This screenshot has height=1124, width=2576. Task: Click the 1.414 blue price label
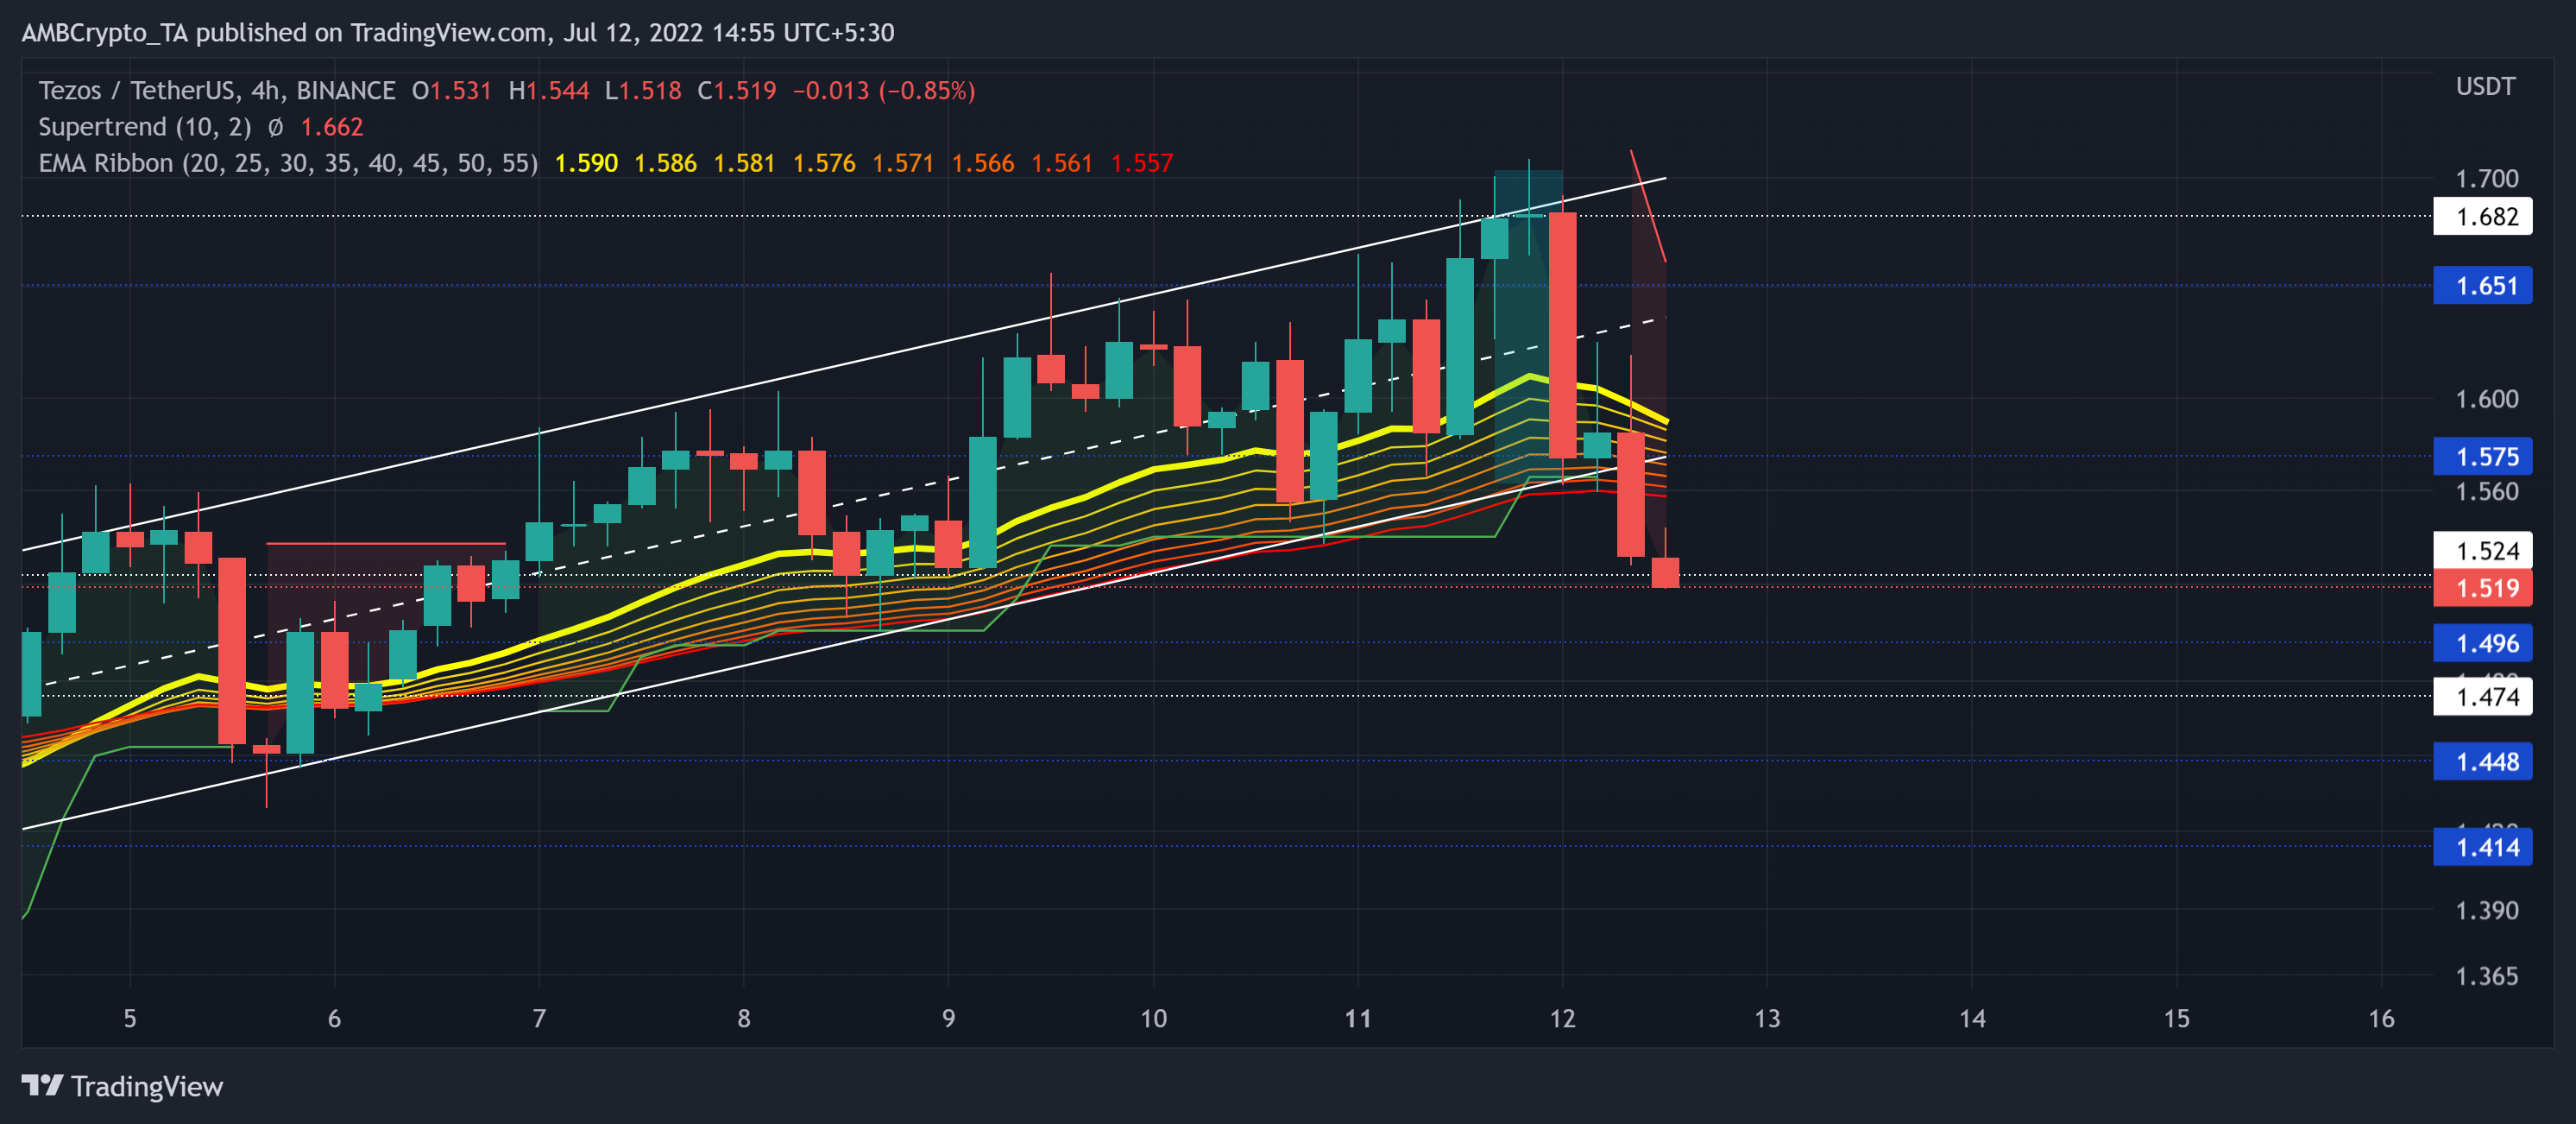tap(2482, 847)
